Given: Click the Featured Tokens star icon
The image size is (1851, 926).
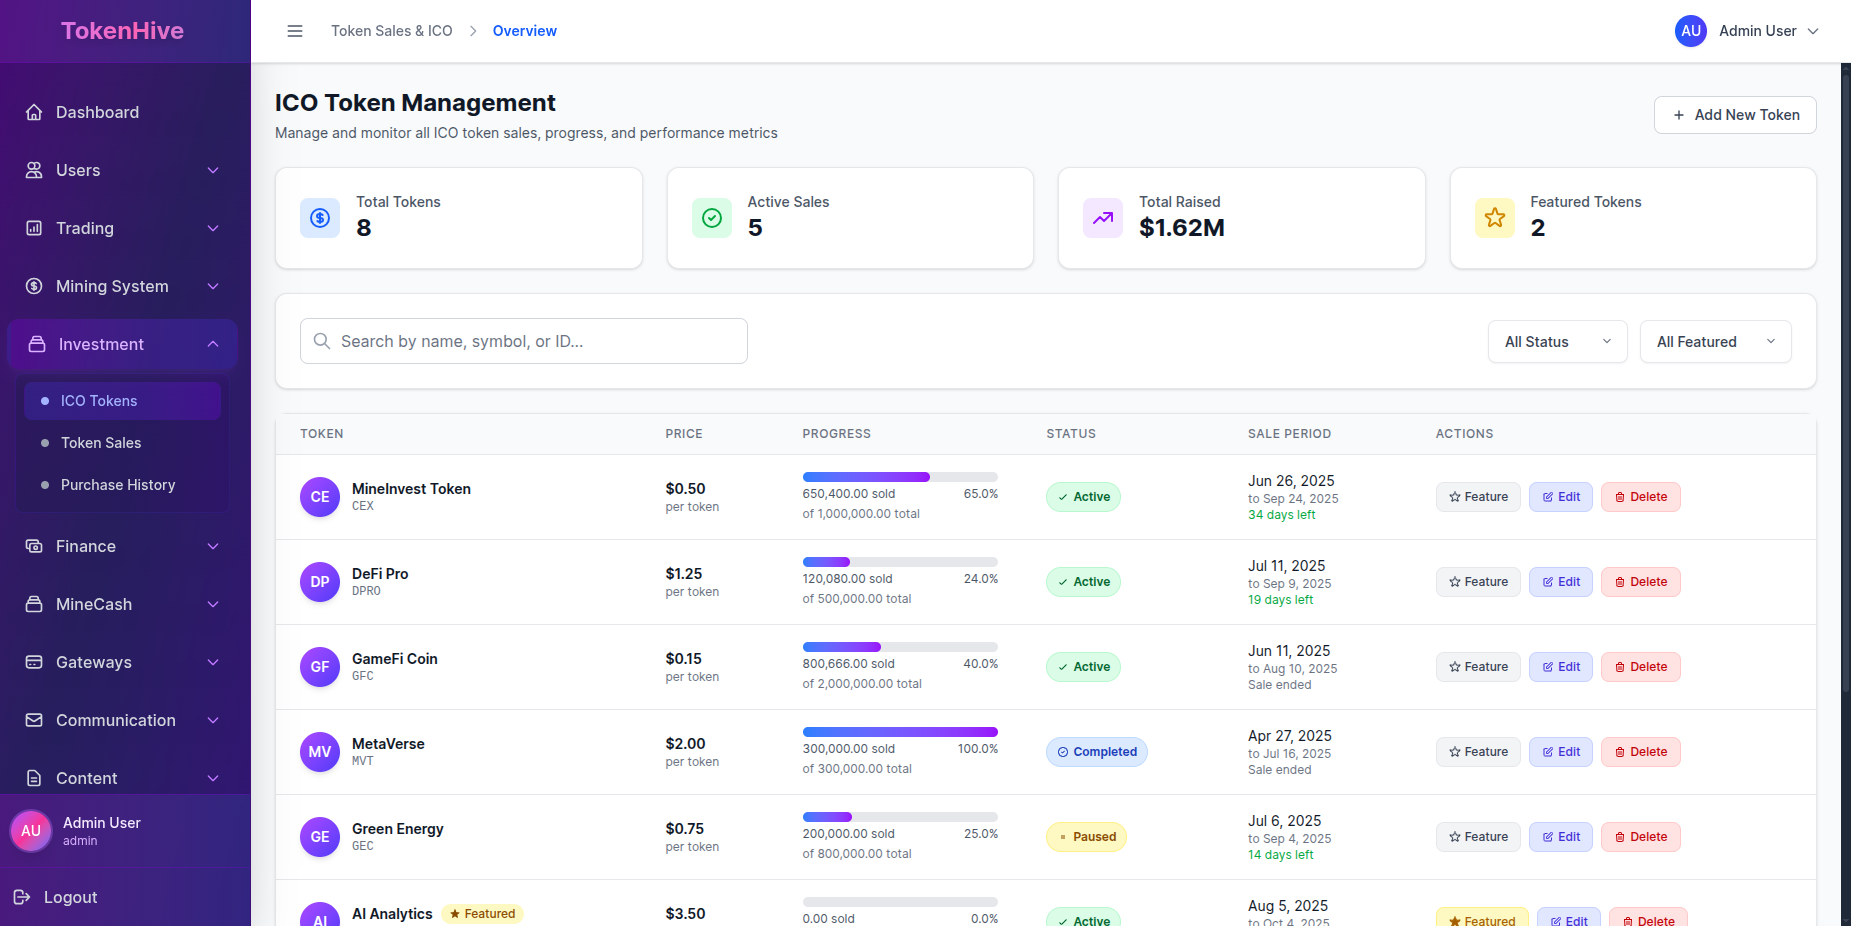Looking at the screenshot, I should [x=1495, y=218].
